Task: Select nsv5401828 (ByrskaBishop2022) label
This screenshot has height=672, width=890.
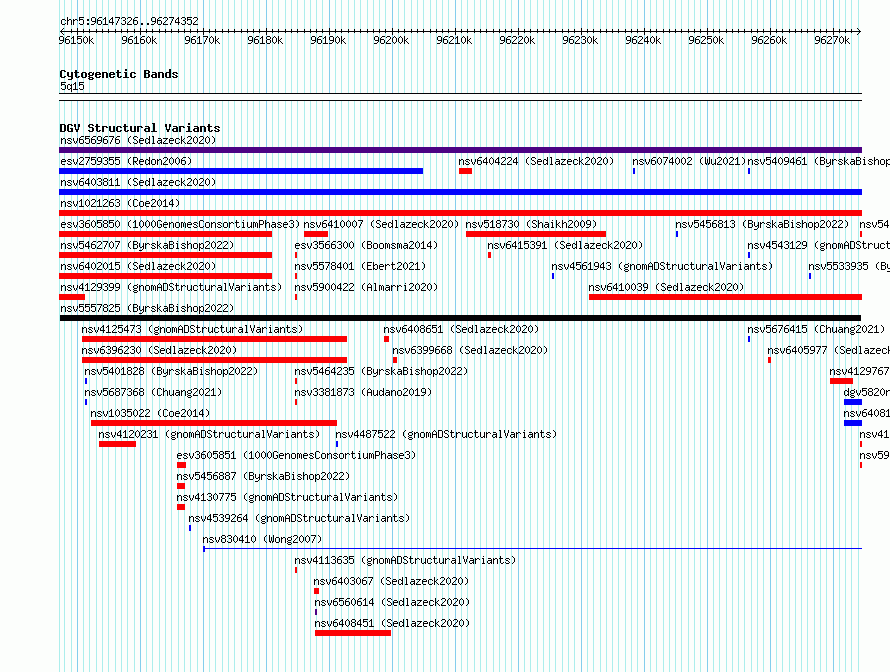Action: [171, 371]
